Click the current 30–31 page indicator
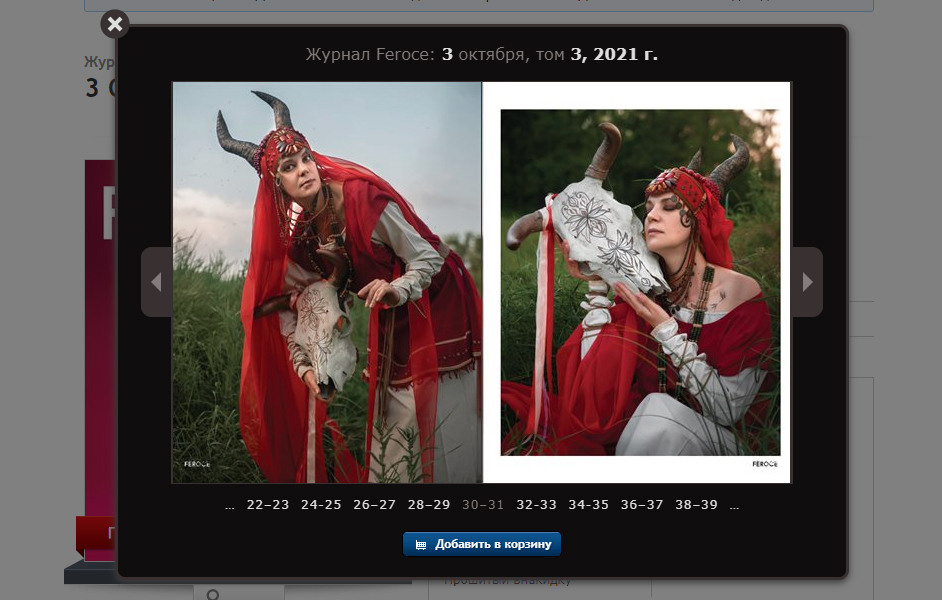The height and width of the screenshot is (600, 942). (x=483, y=505)
